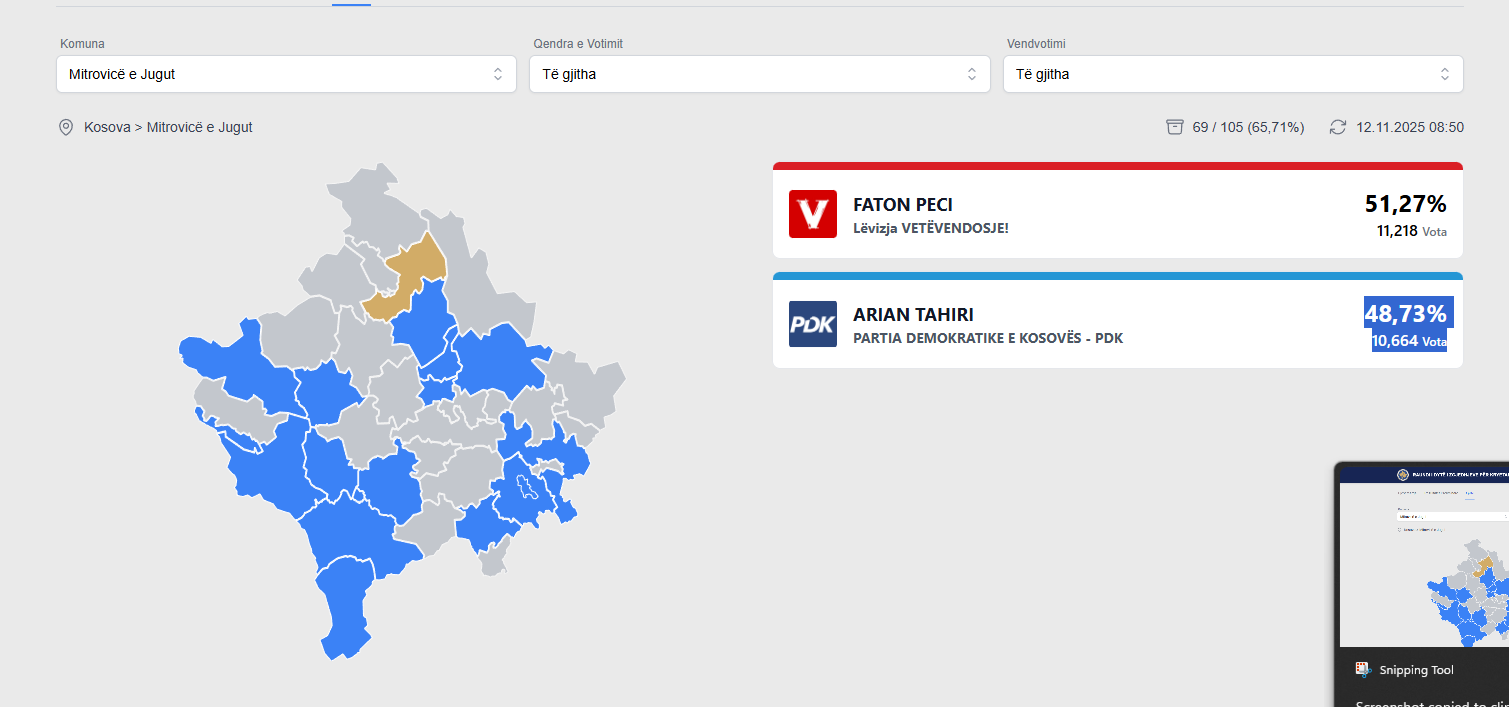
Task: Click the location pin icon beside Kosova
Action: (66, 128)
